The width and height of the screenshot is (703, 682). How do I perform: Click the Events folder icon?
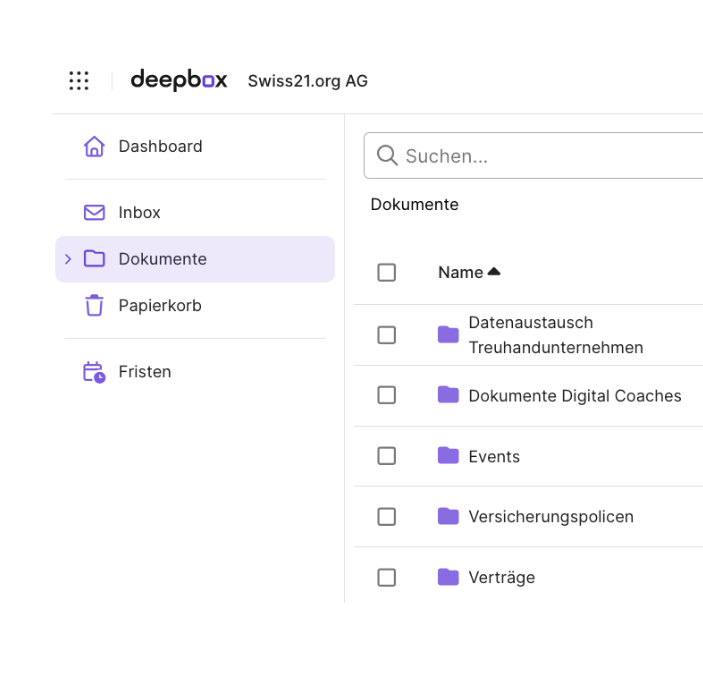pos(448,456)
